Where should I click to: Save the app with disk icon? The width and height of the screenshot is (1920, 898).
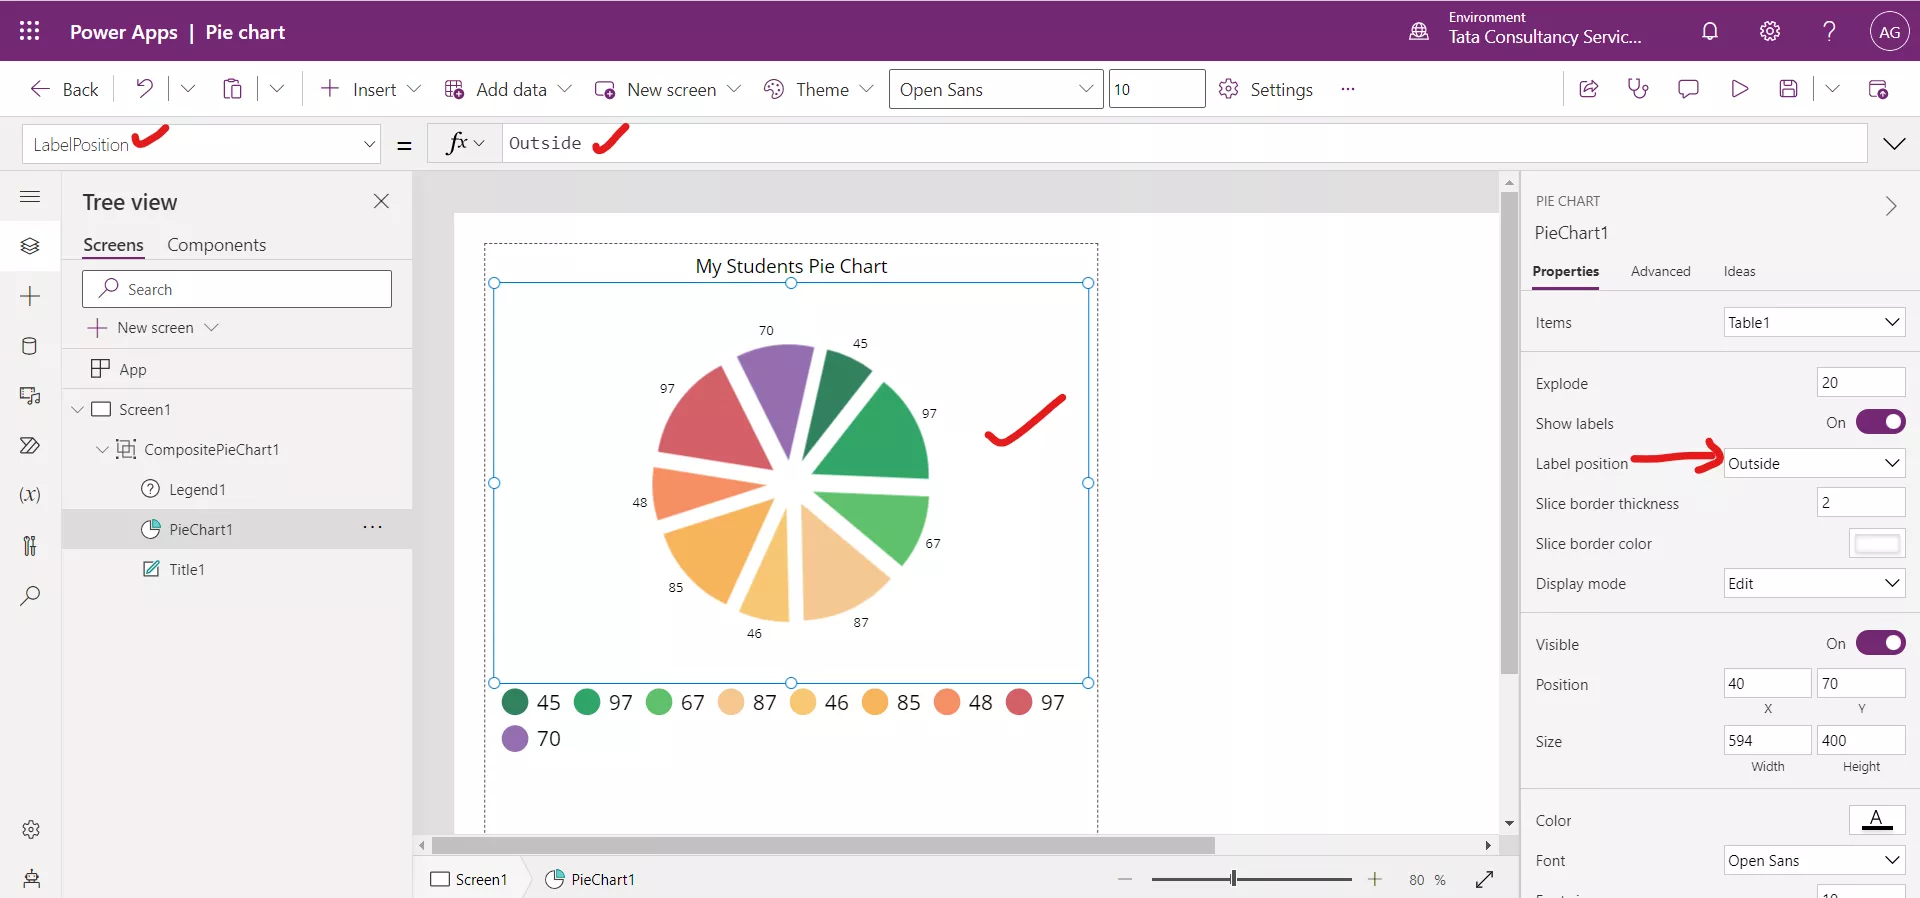point(1789,89)
